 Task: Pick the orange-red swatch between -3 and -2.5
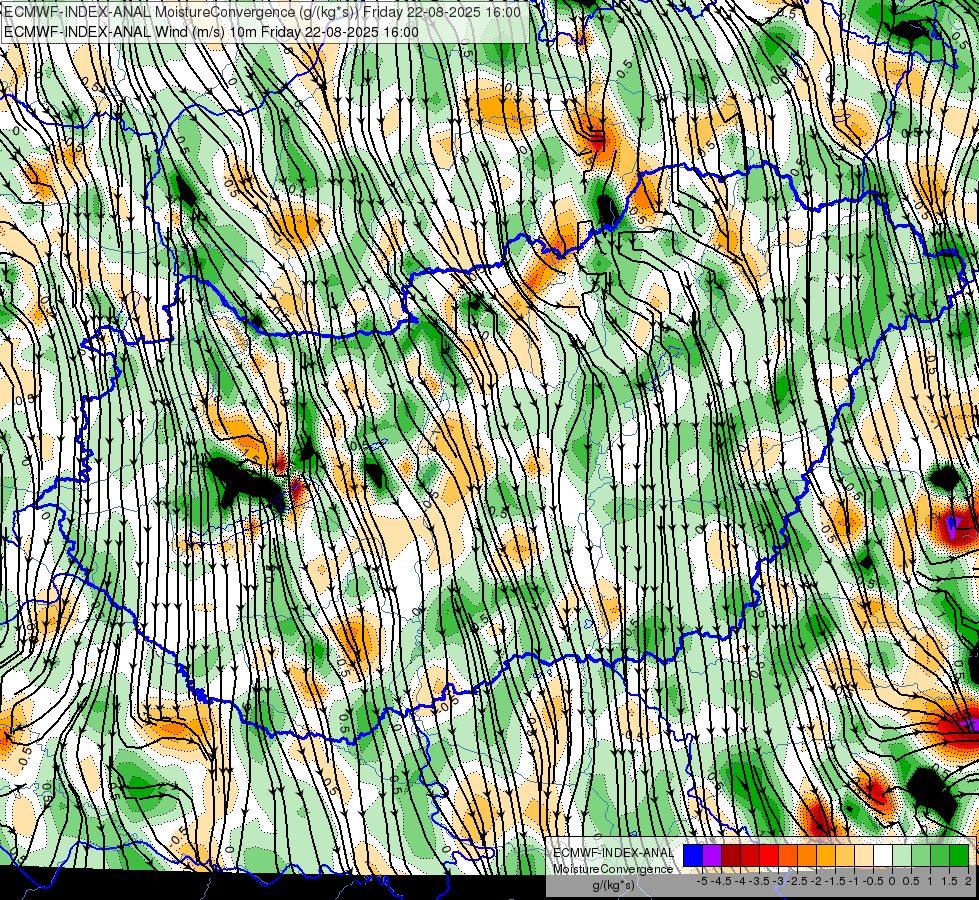click(x=788, y=856)
